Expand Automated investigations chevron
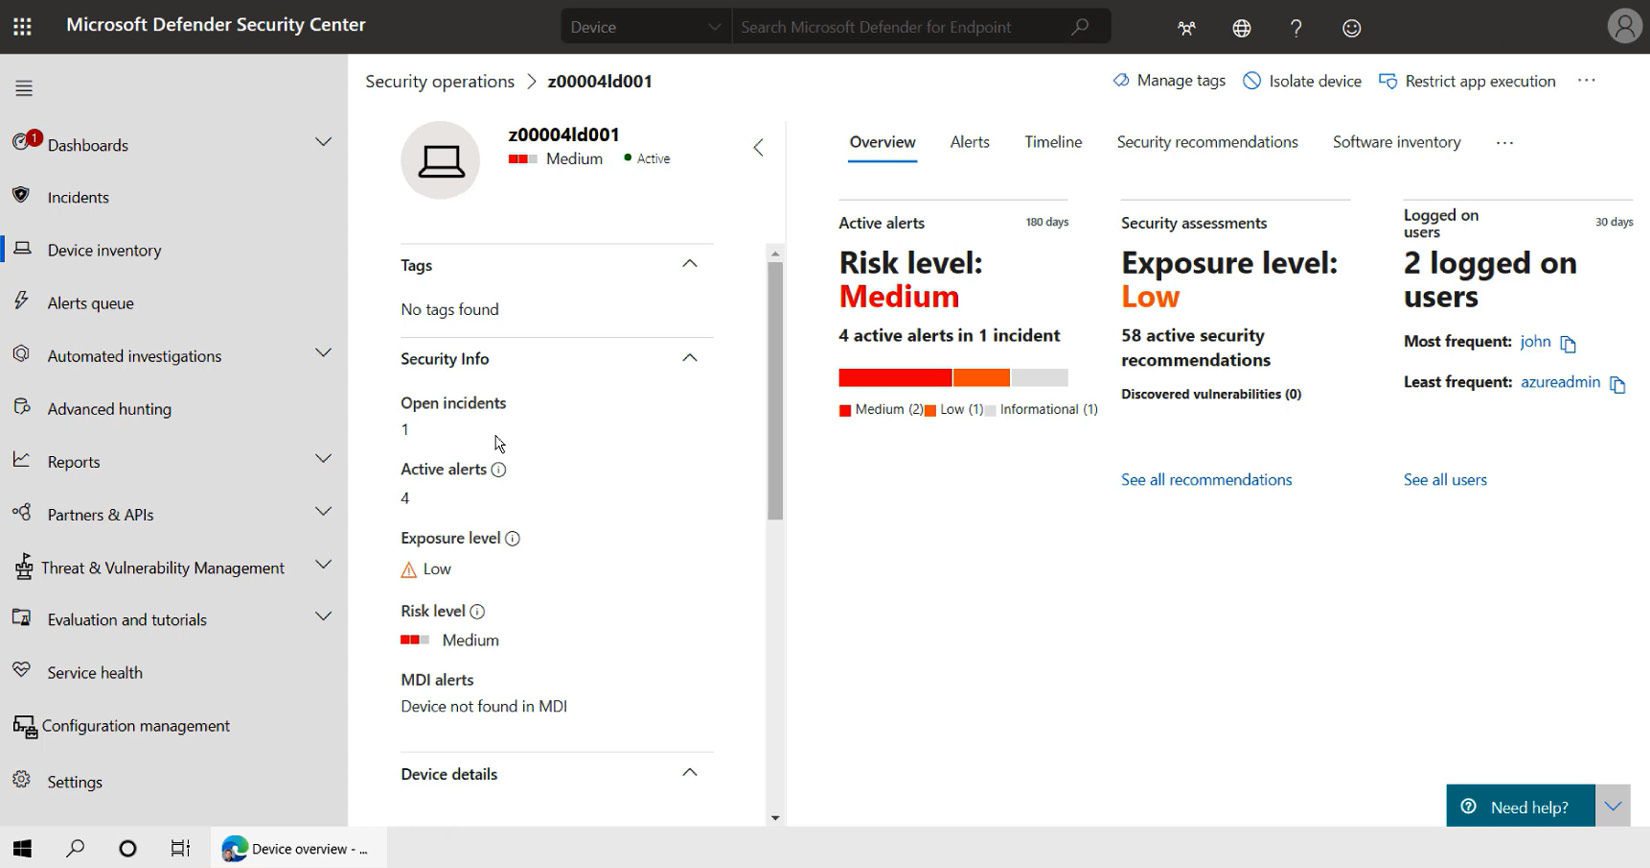1650x868 pixels. pos(323,352)
